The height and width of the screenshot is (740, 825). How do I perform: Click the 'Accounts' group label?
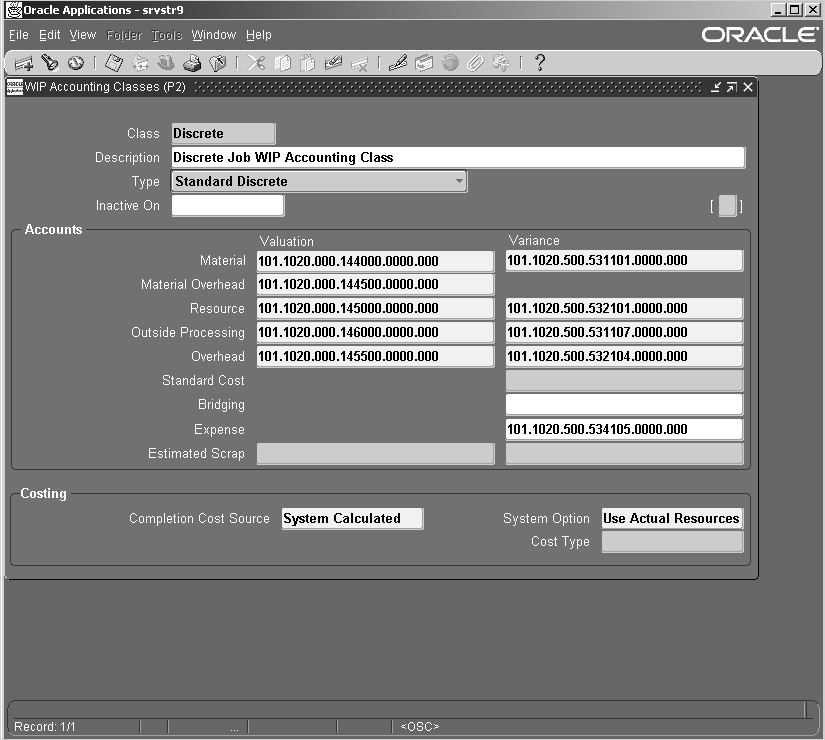point(54,229)
